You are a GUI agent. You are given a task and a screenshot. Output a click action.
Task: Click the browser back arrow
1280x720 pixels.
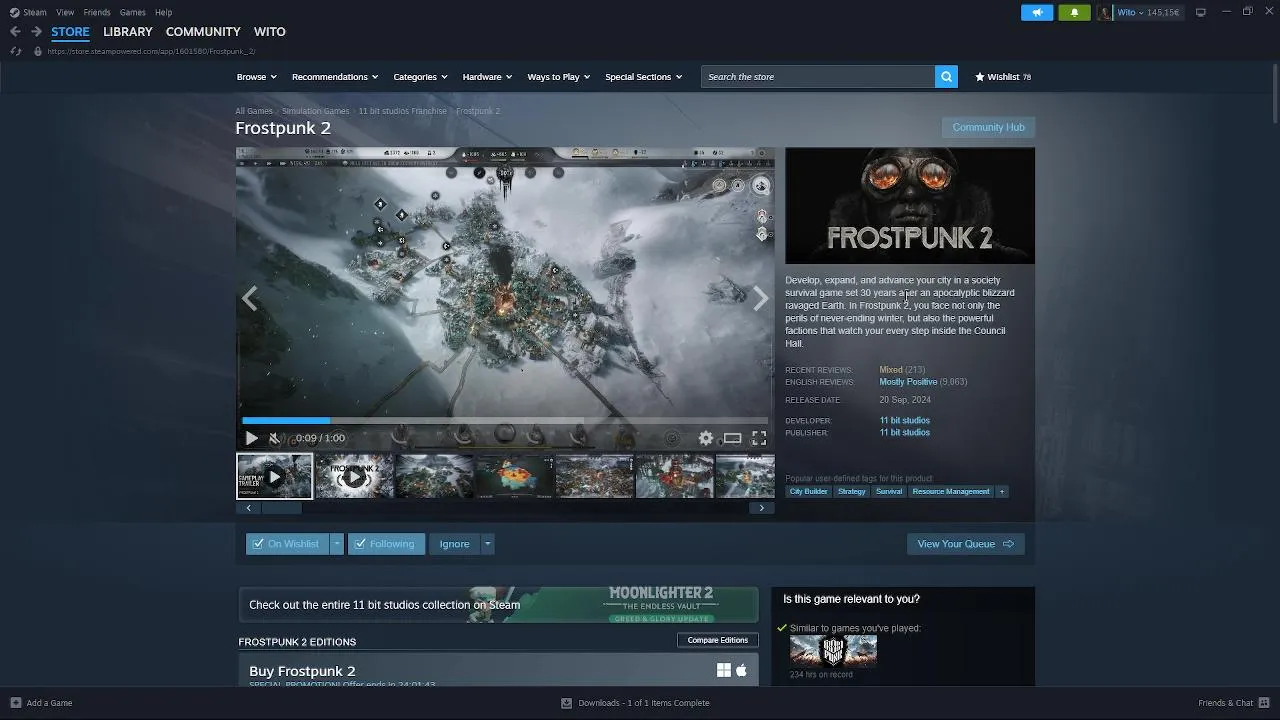pos(15,32)
